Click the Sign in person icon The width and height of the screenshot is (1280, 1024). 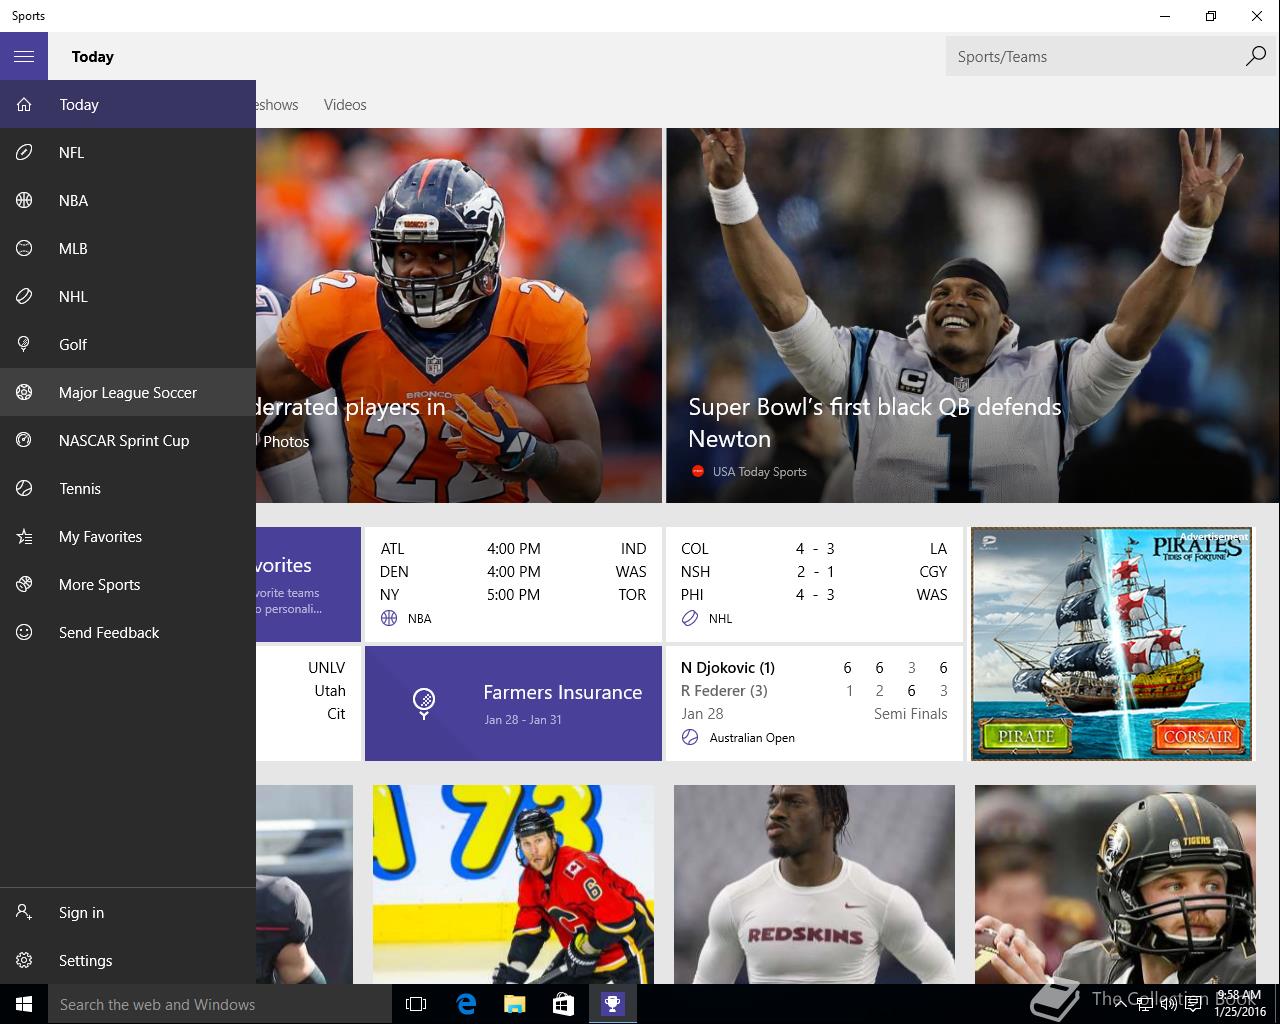point(24,912)
